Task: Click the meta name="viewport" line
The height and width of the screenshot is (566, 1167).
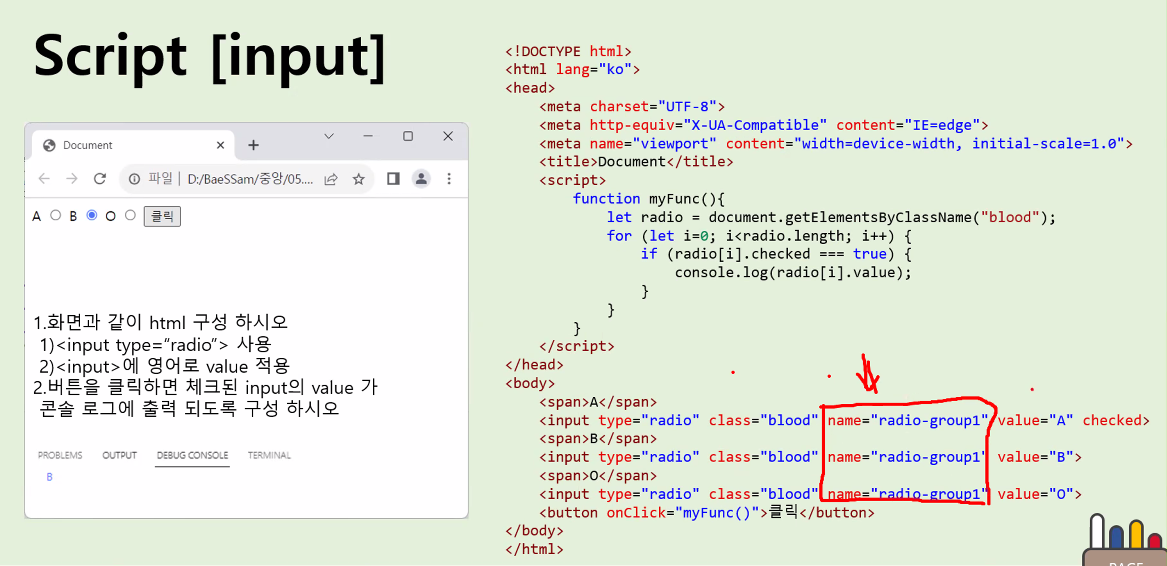Action: click(x=836, y=144)
